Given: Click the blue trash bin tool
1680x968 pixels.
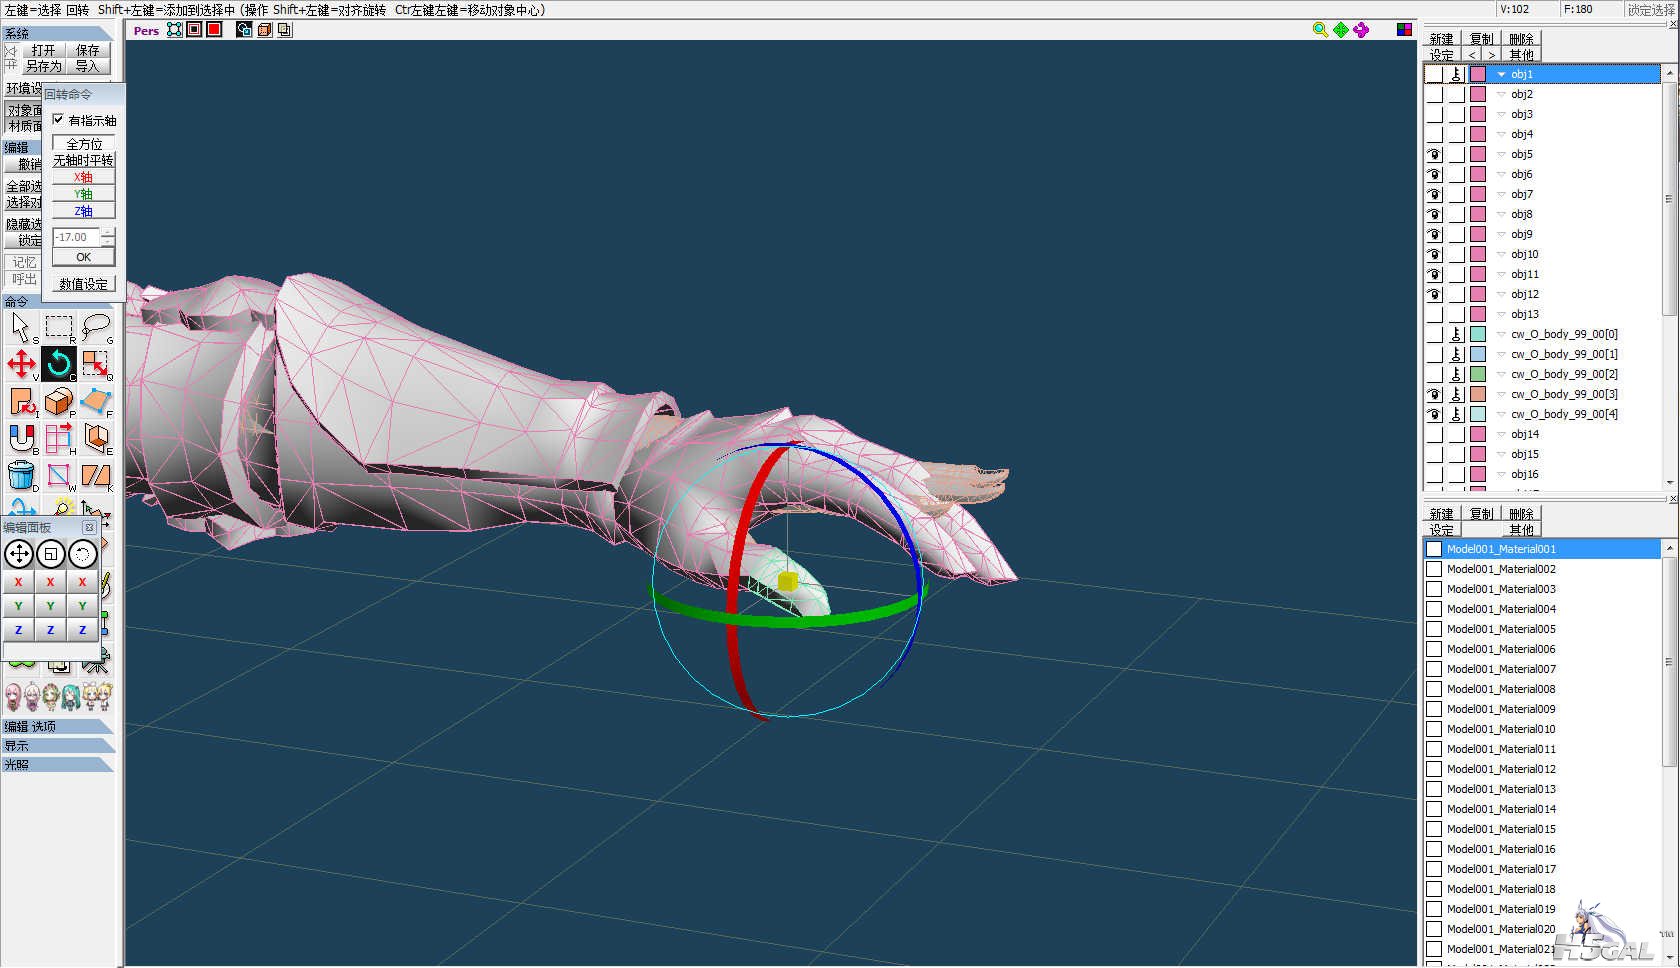Looking at the screenshot, I should (21, 476).
